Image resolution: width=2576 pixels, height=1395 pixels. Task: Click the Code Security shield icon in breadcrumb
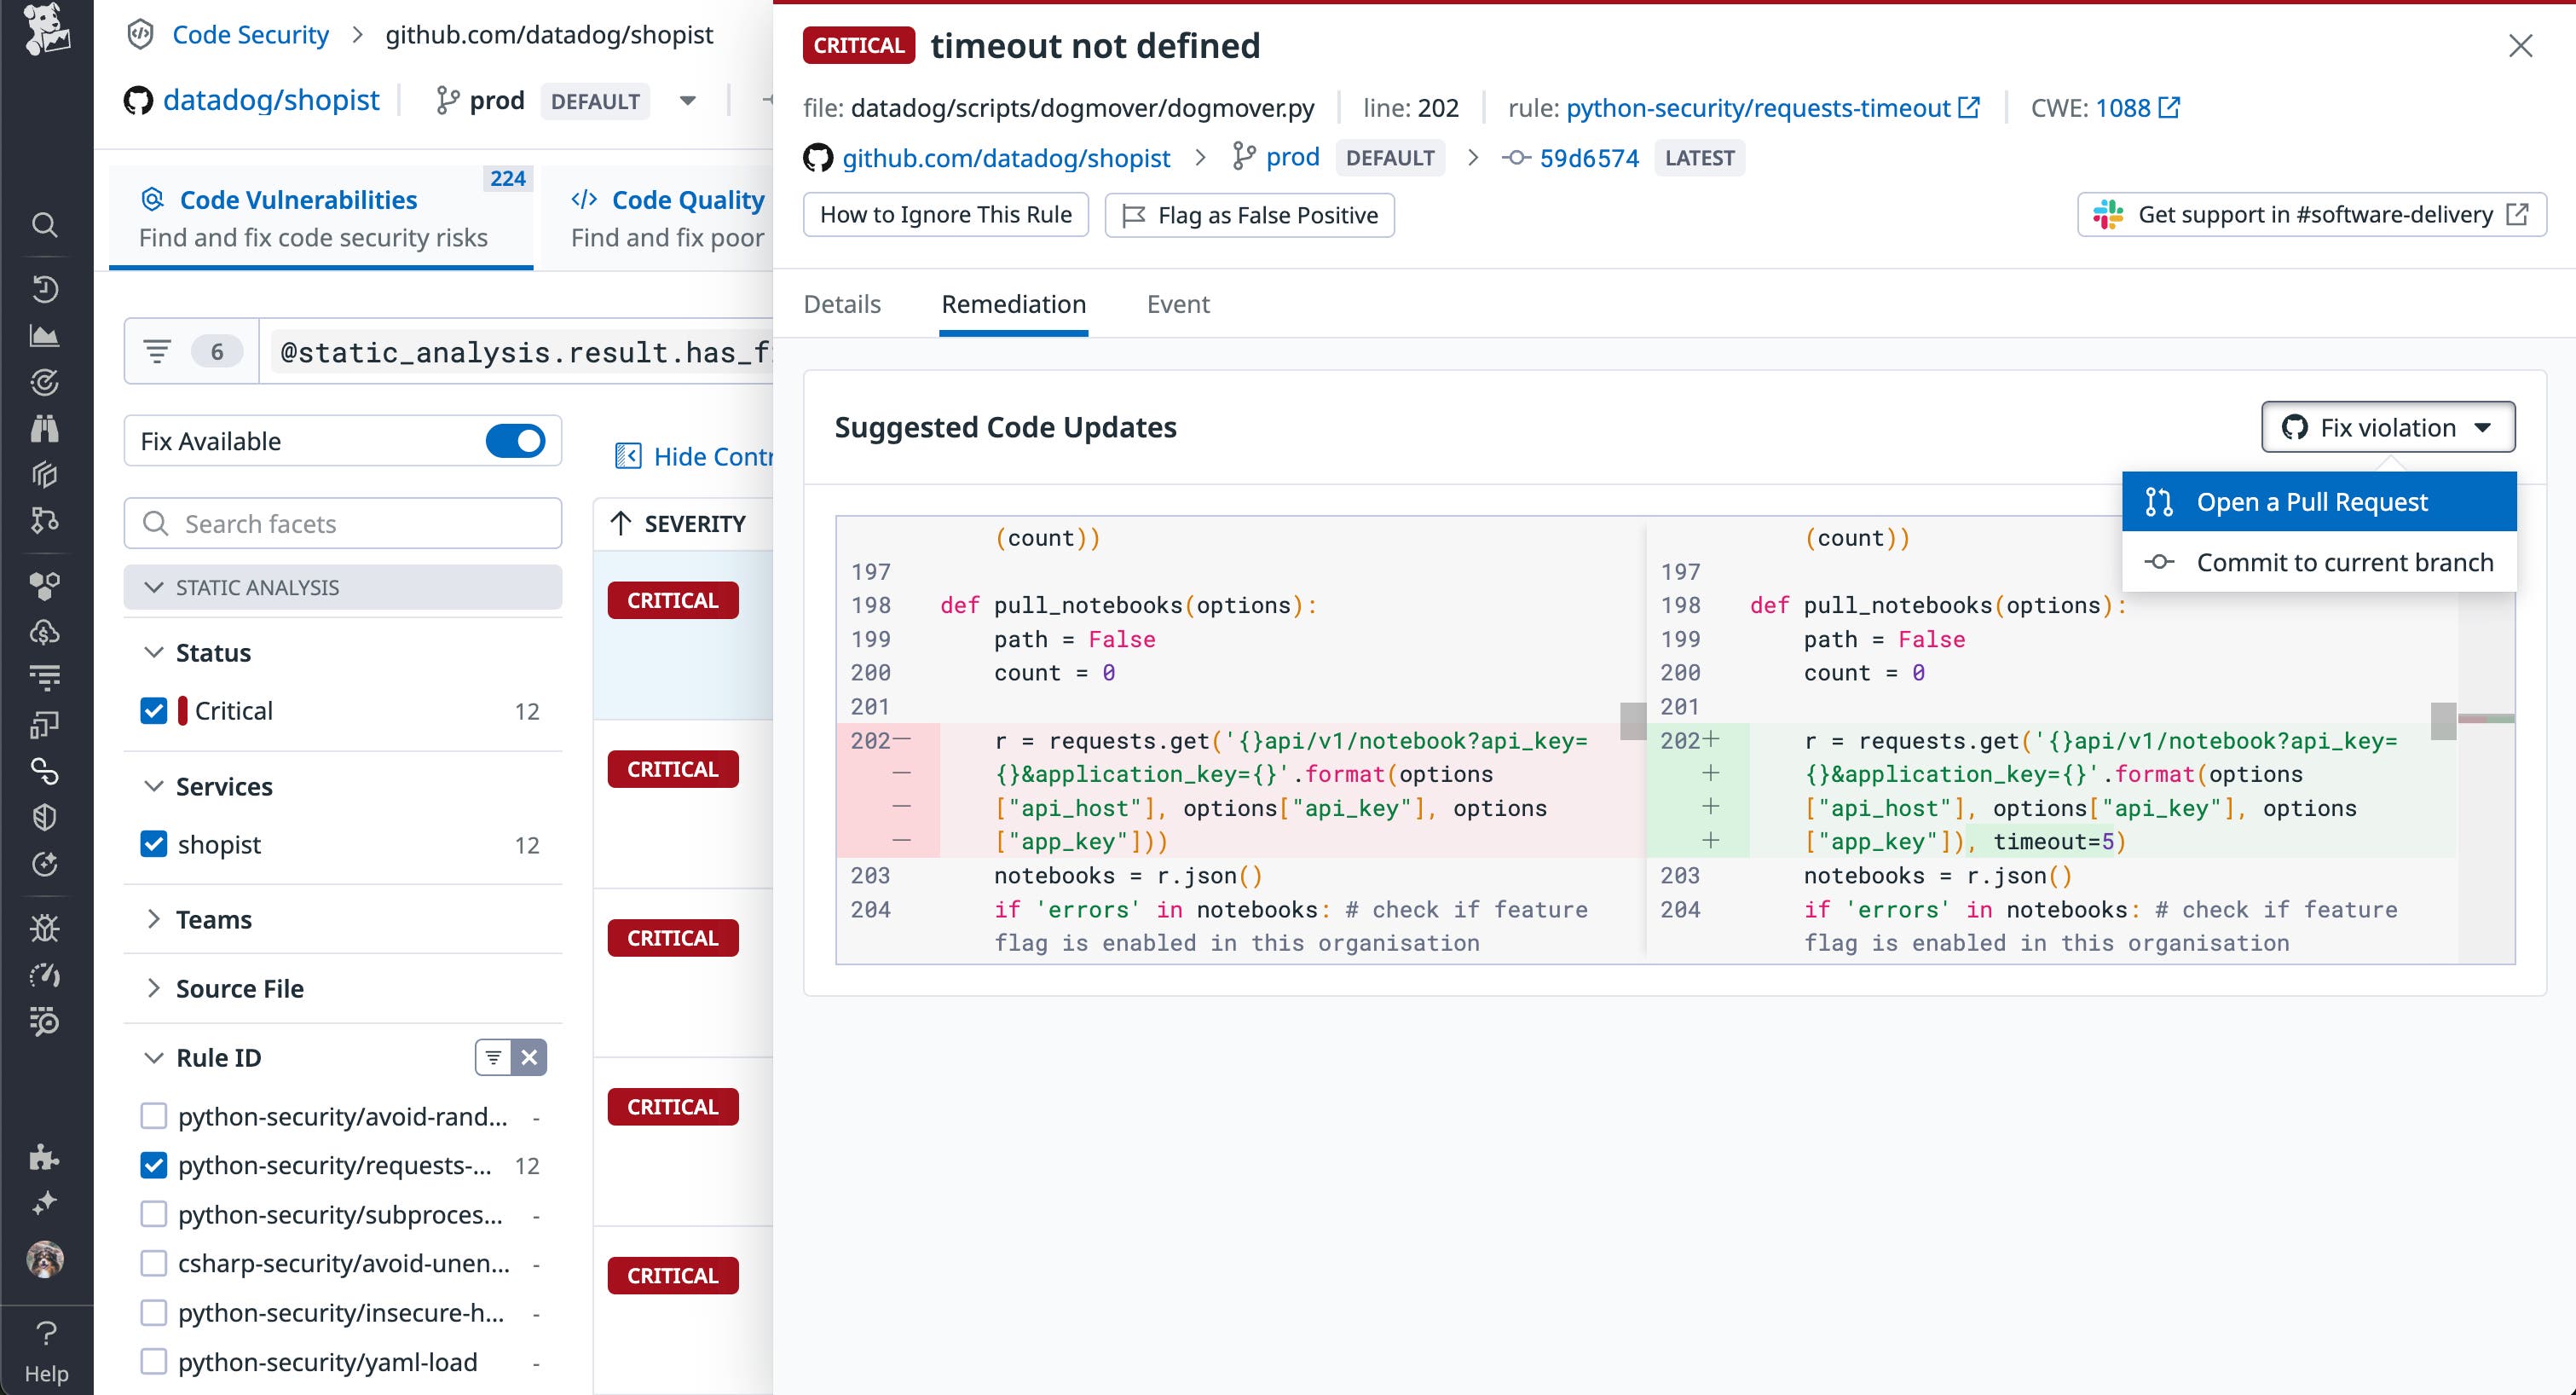tap(140, 34)
